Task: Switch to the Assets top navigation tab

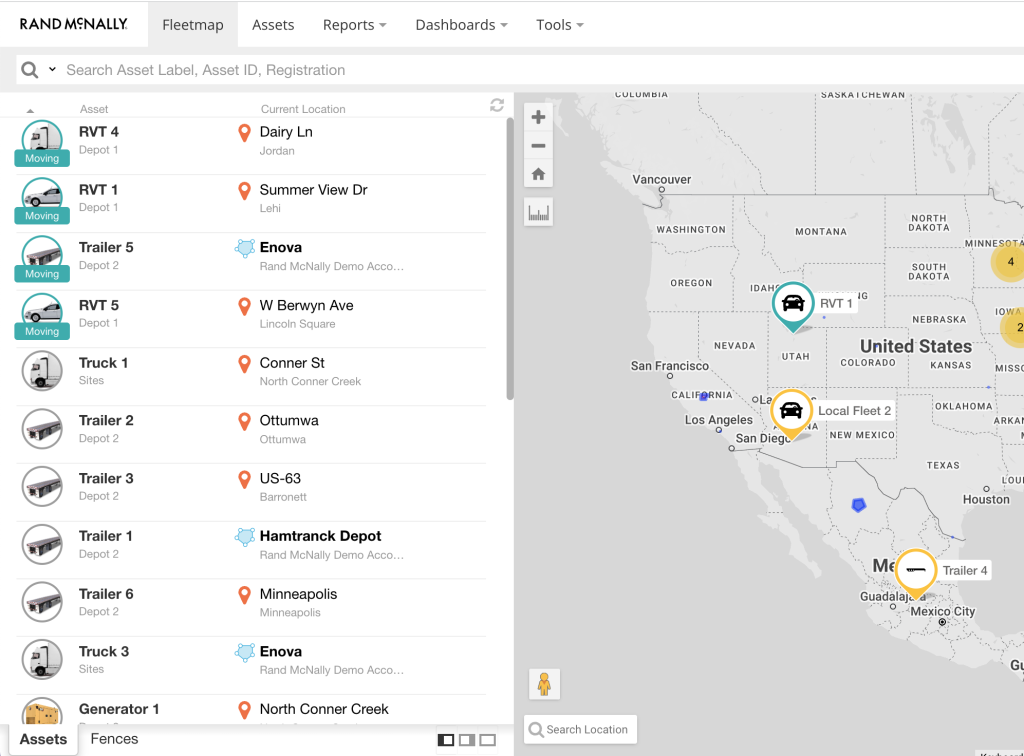Action: tap(273, 25)
